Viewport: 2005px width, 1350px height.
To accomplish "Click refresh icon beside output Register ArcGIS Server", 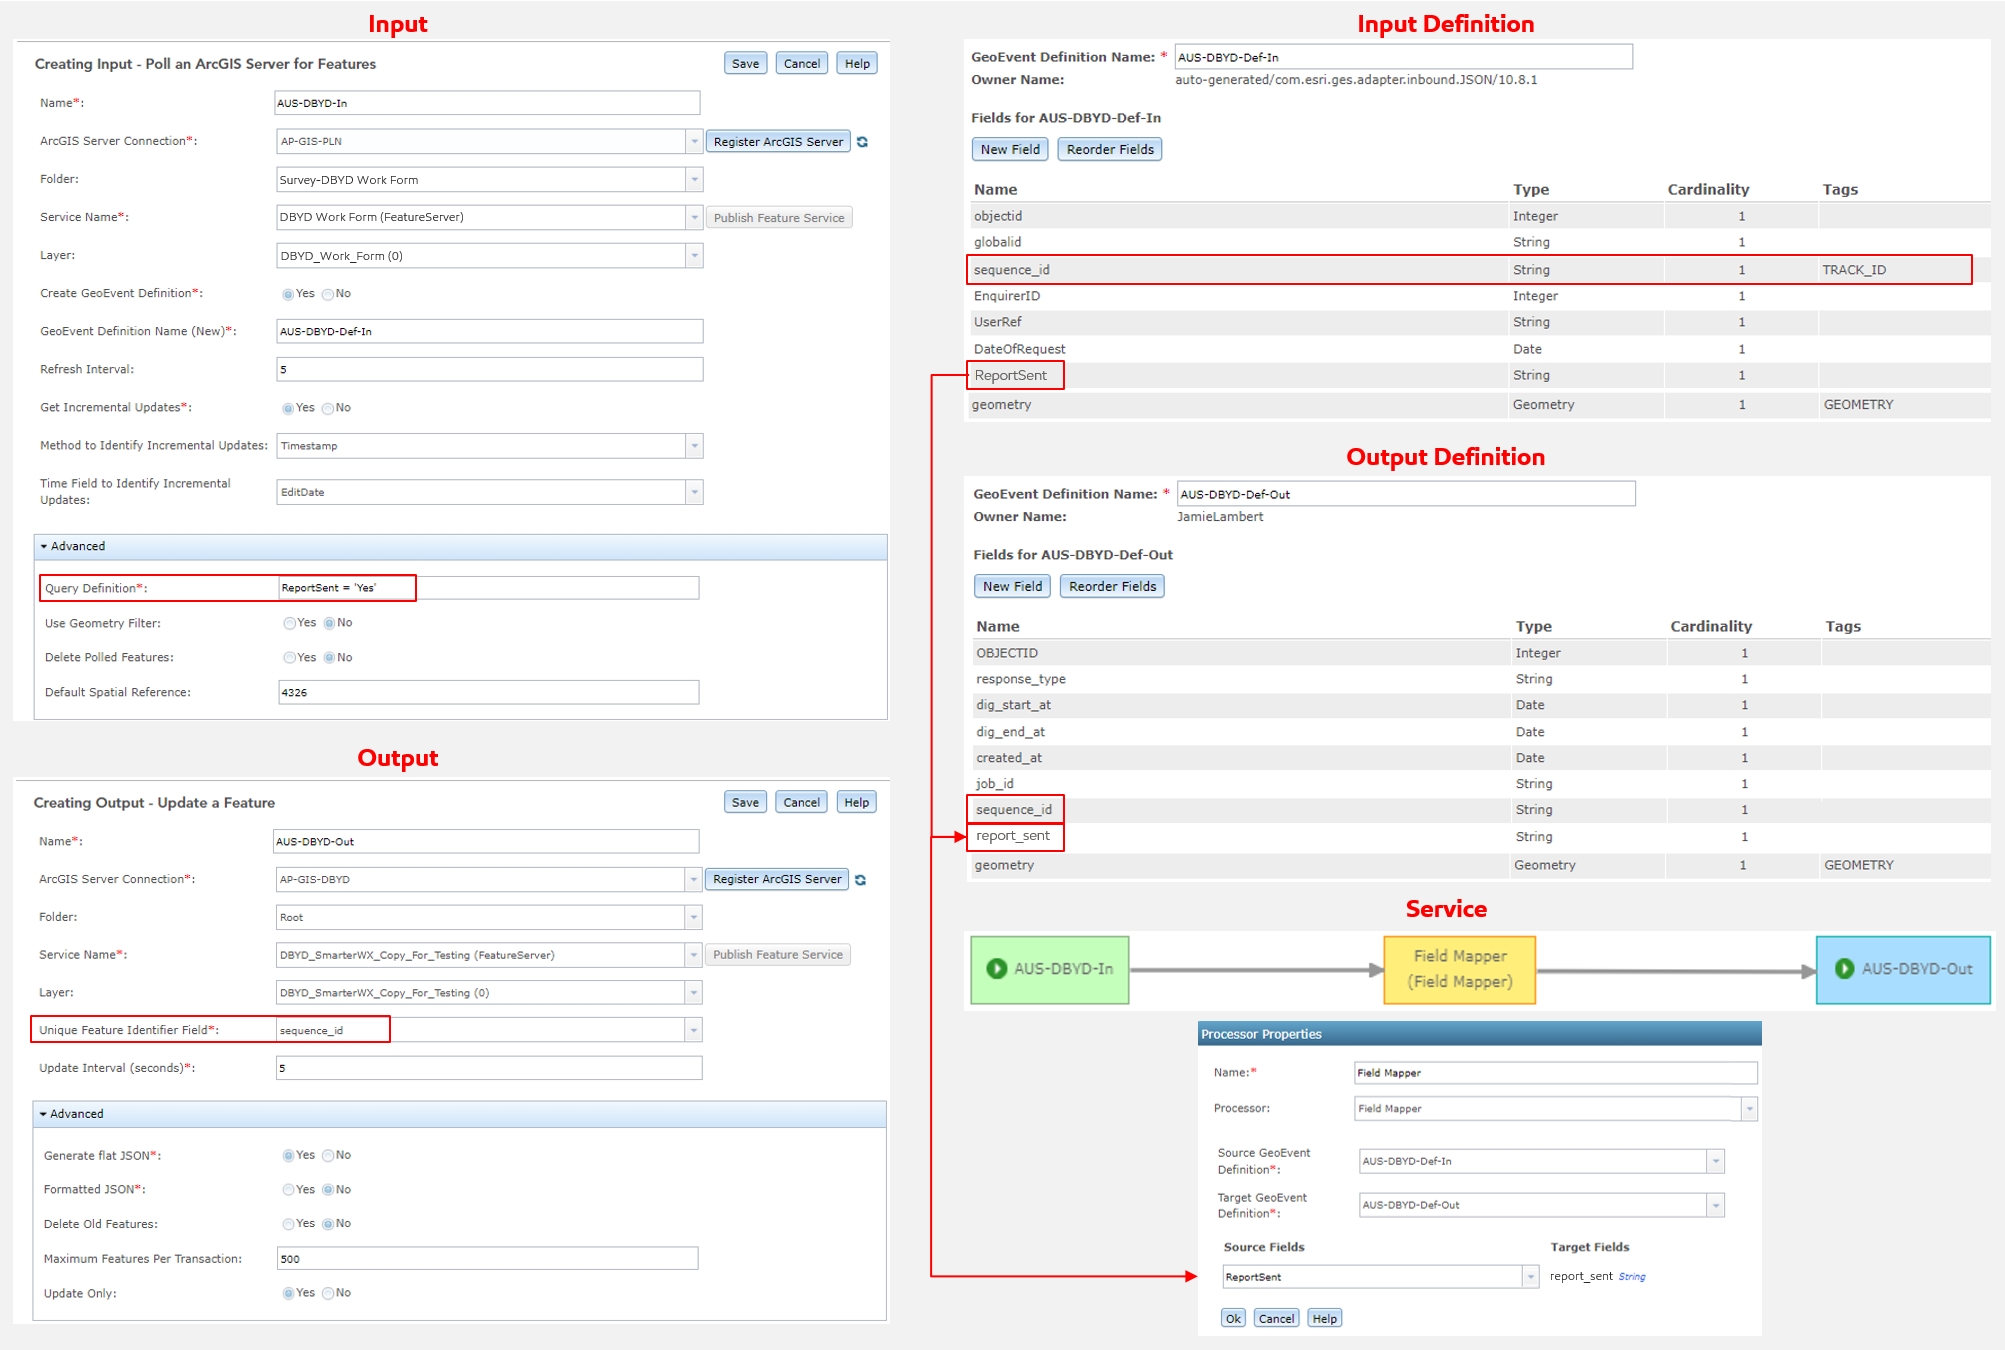I will coord(860,880).
